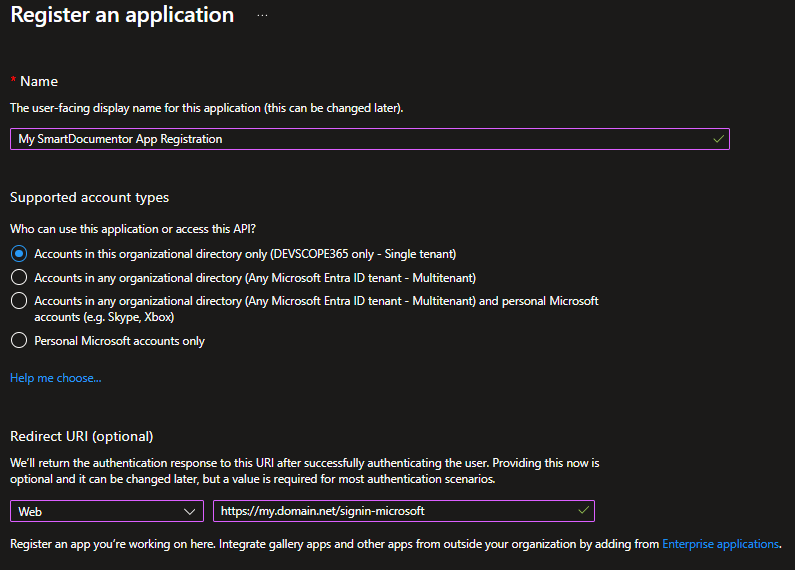Click the Redirect URI (optional) heading
Screen dimensions: 795x570
(81, 436)
